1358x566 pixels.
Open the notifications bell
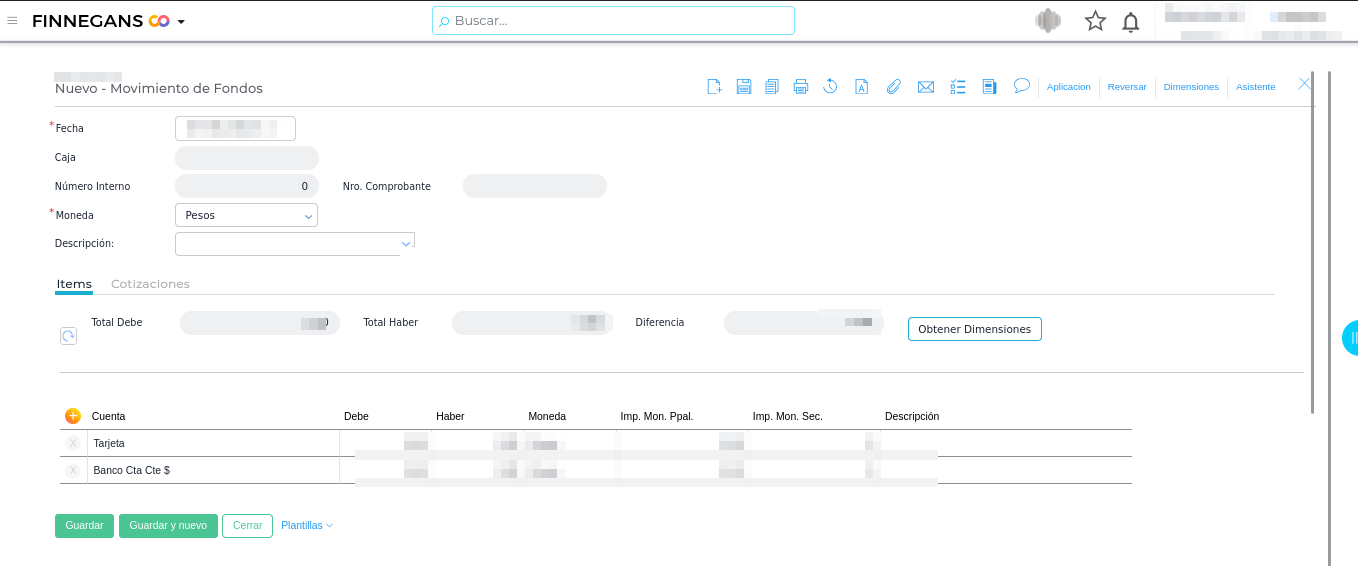coord(1131,22)
